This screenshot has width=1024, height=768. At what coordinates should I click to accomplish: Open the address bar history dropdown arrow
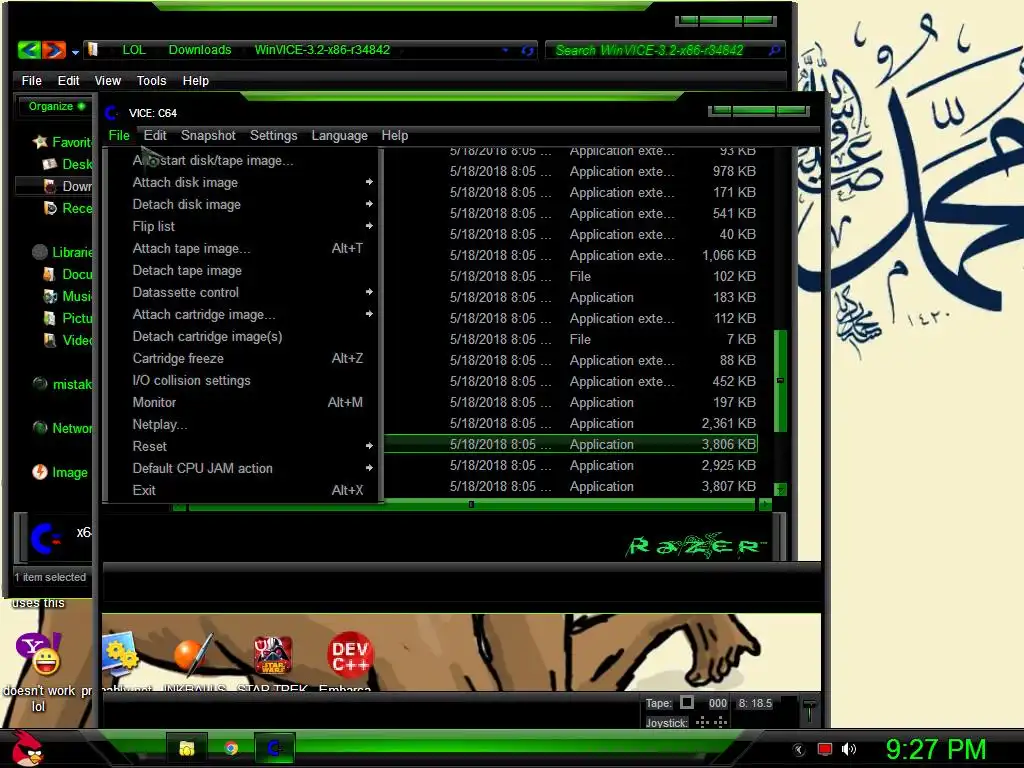tap(505, 50)
